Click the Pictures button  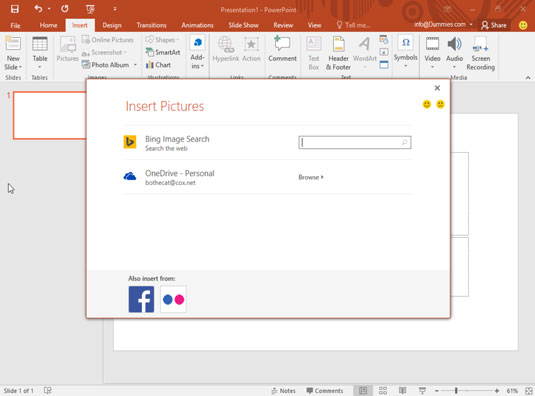(68, 50)
